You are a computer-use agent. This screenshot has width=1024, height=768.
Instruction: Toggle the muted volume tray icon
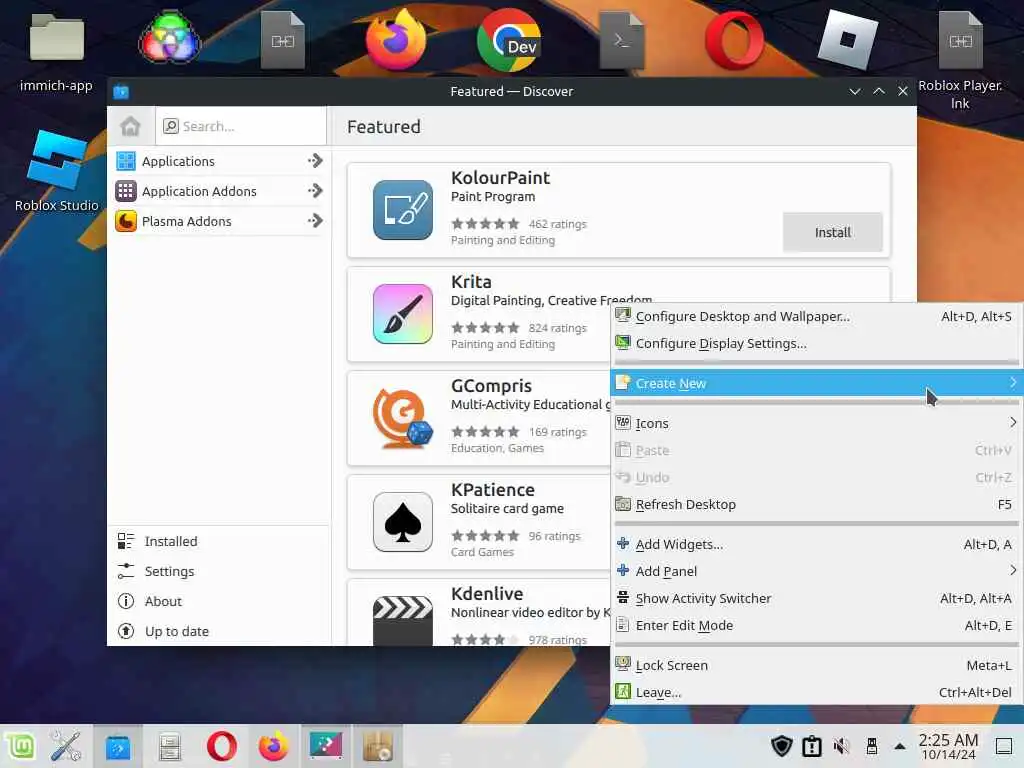click(x=842, y=746)
